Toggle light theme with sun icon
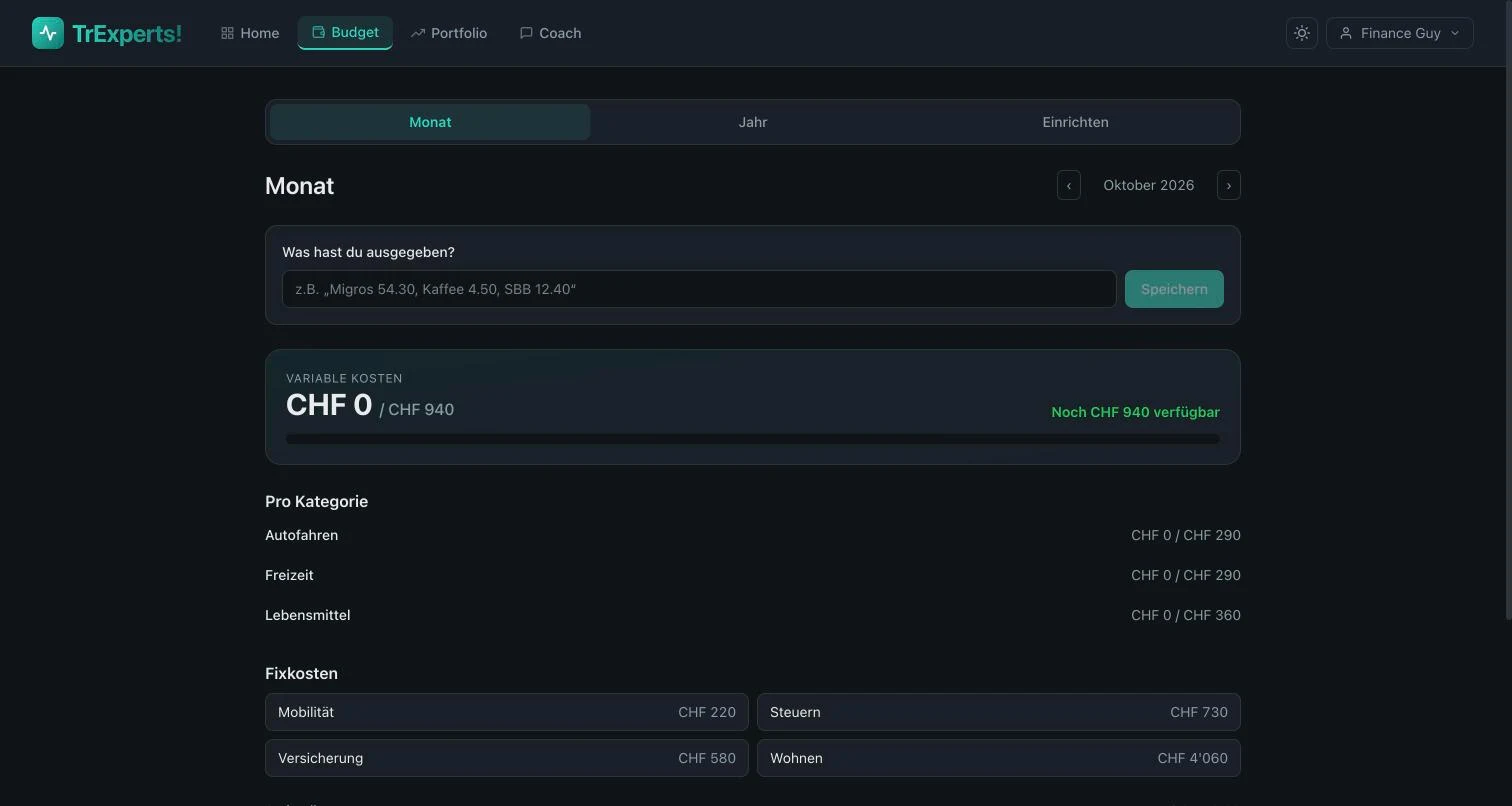This screenshot has width=1512, height=806. 1302,33
